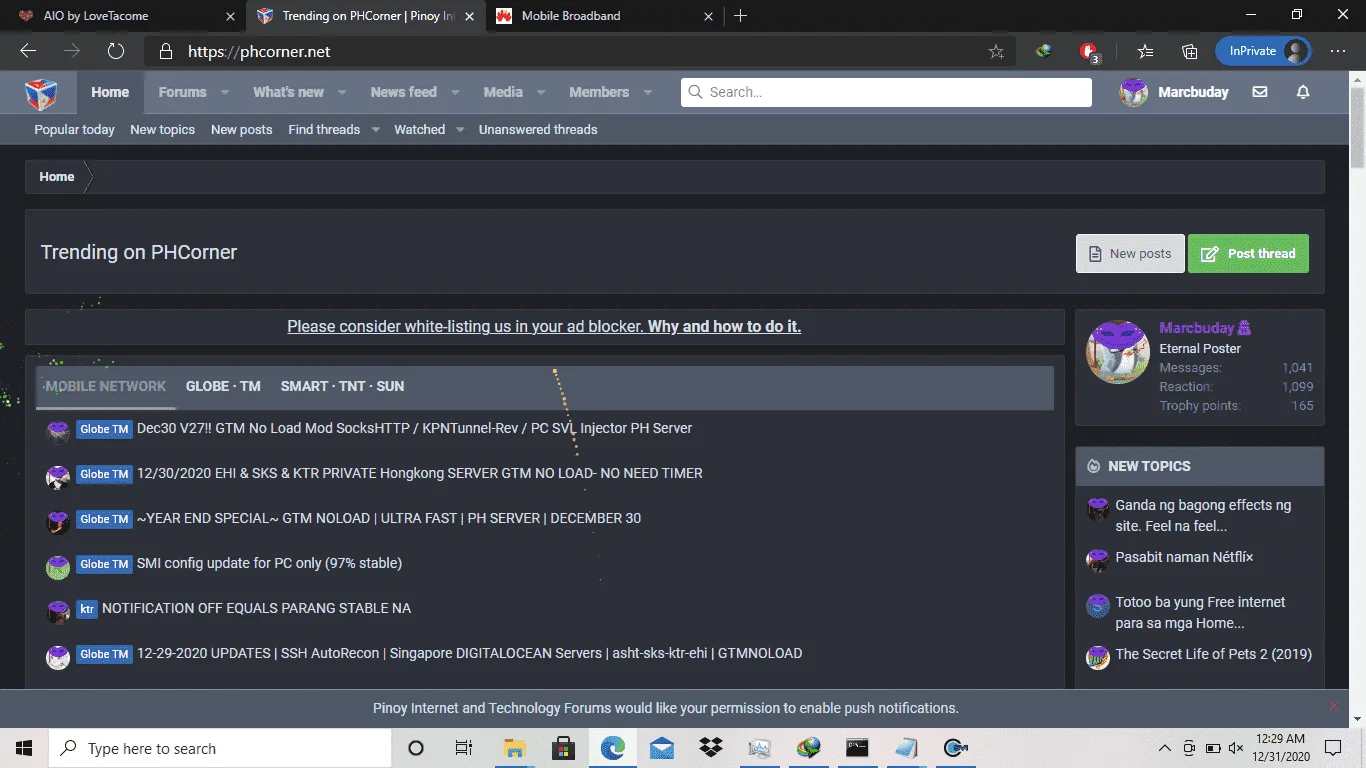
Task: Open the inbox envelope icon in navbar
Action: click(x=1260, y=92)
